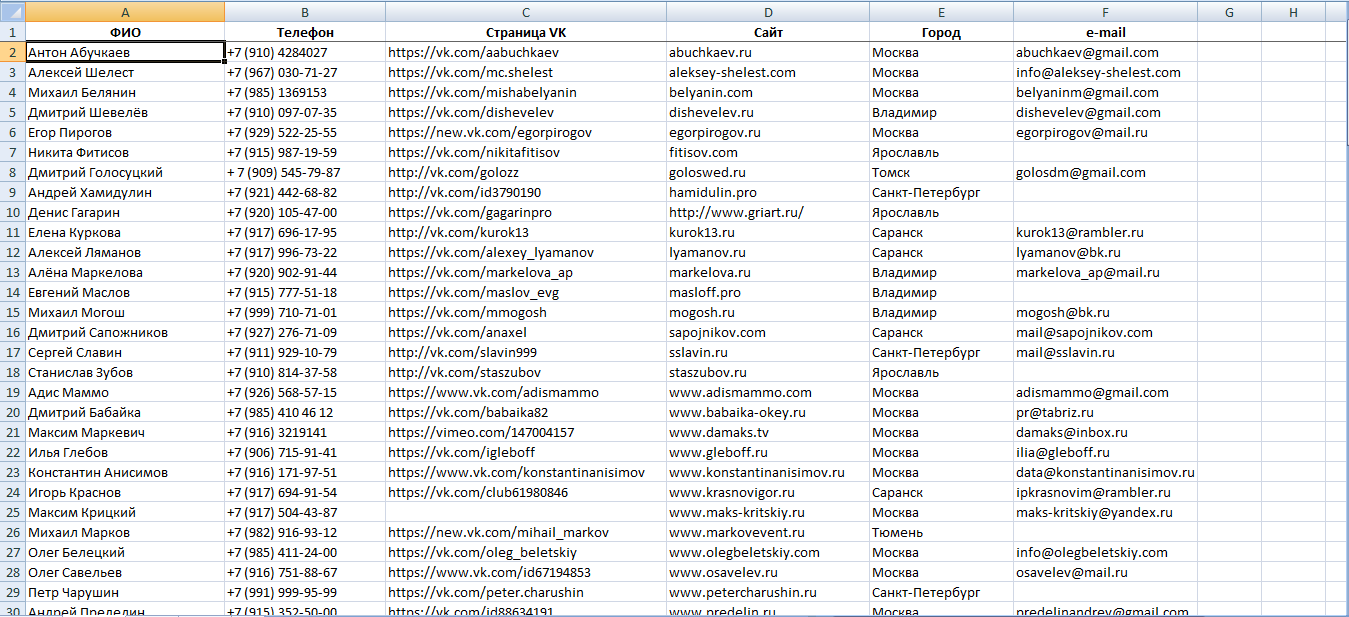The height and width of the screenshot is (617, 1349).
Task: Select cell https://vk.com/aabuchkaev
Action: pyautogui.click(x=525, y=52)
